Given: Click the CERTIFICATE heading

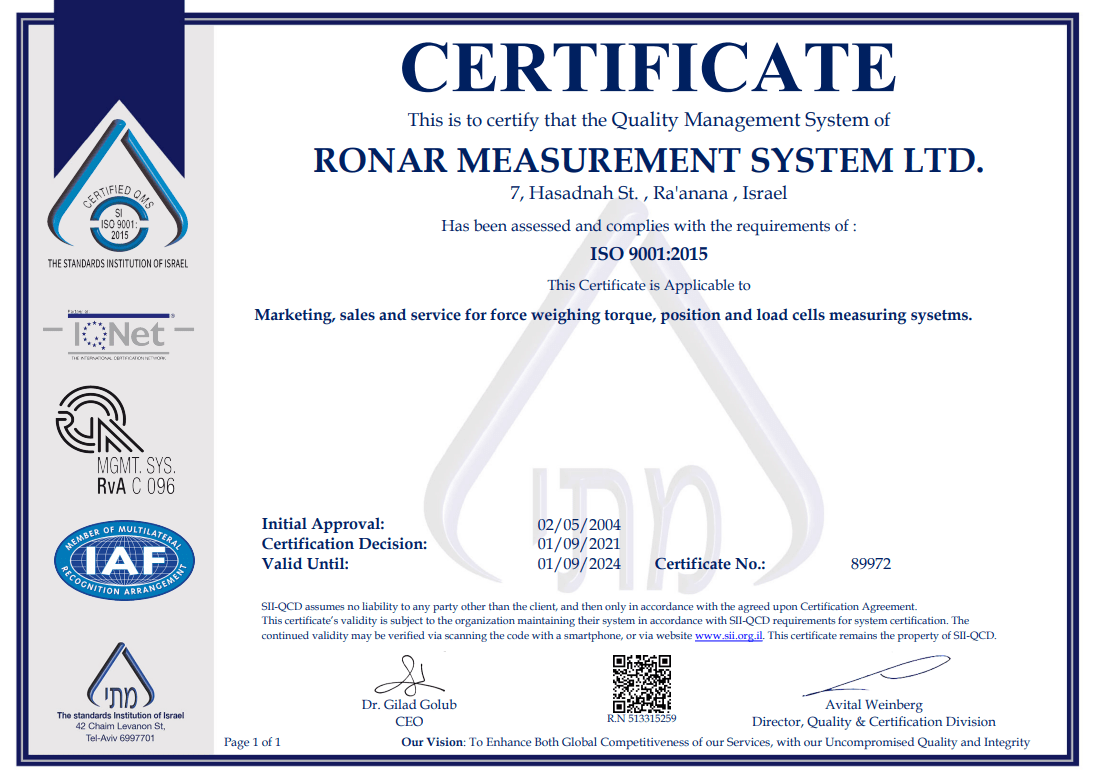Looking at the screenshot, I should coord(648,68).
